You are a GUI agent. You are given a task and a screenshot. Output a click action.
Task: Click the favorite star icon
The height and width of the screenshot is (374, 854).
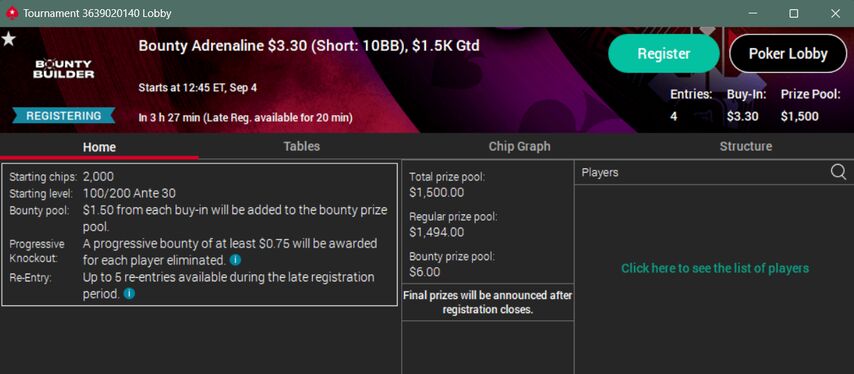8,39
